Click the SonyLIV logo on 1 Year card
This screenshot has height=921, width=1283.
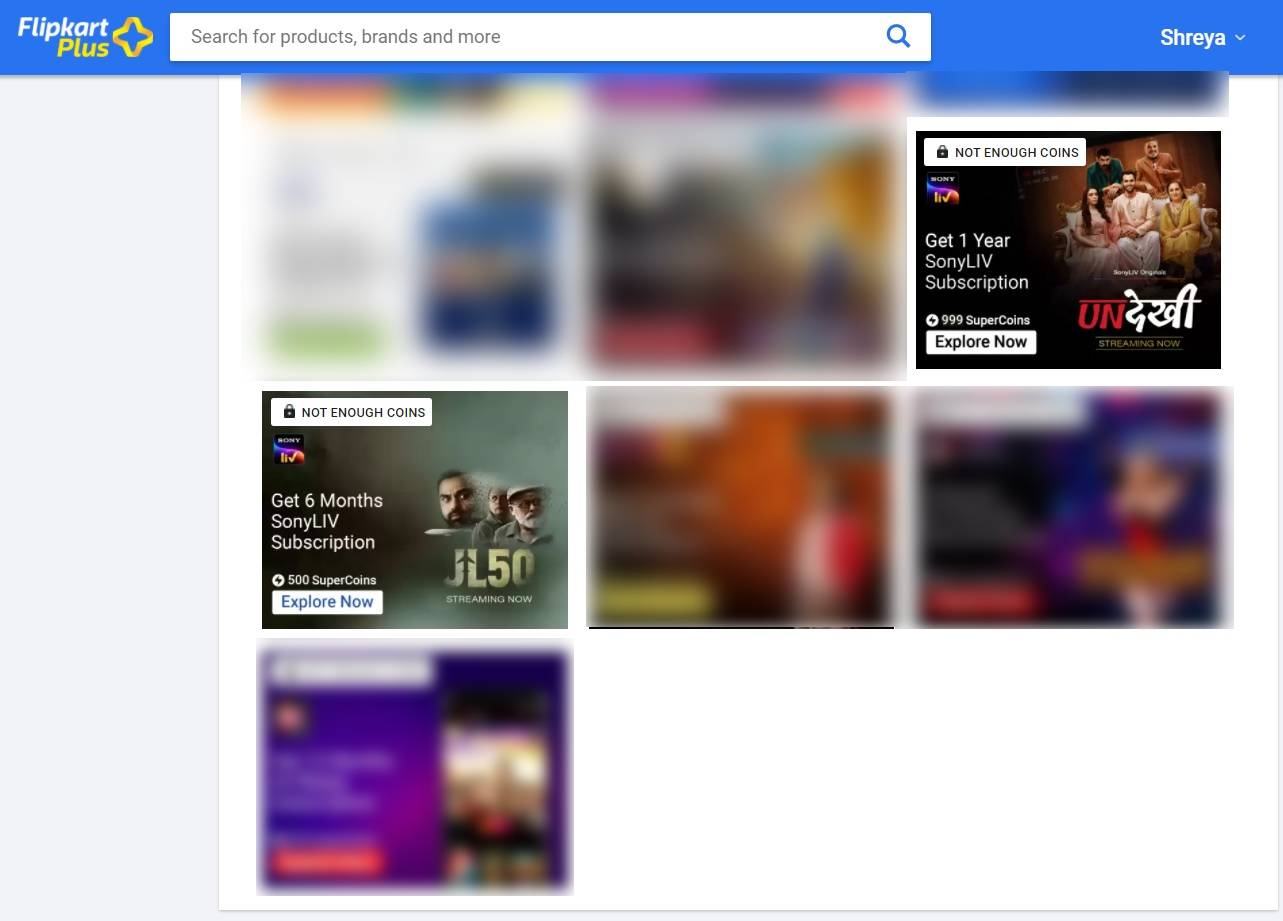pyautogui.click(x=943, y=189)
